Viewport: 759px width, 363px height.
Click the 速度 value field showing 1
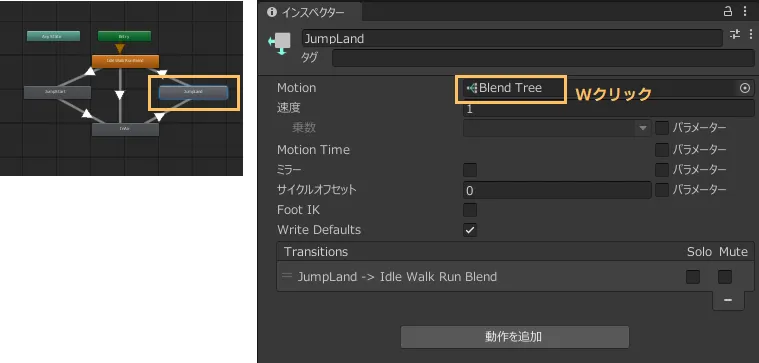click(608, 108)
